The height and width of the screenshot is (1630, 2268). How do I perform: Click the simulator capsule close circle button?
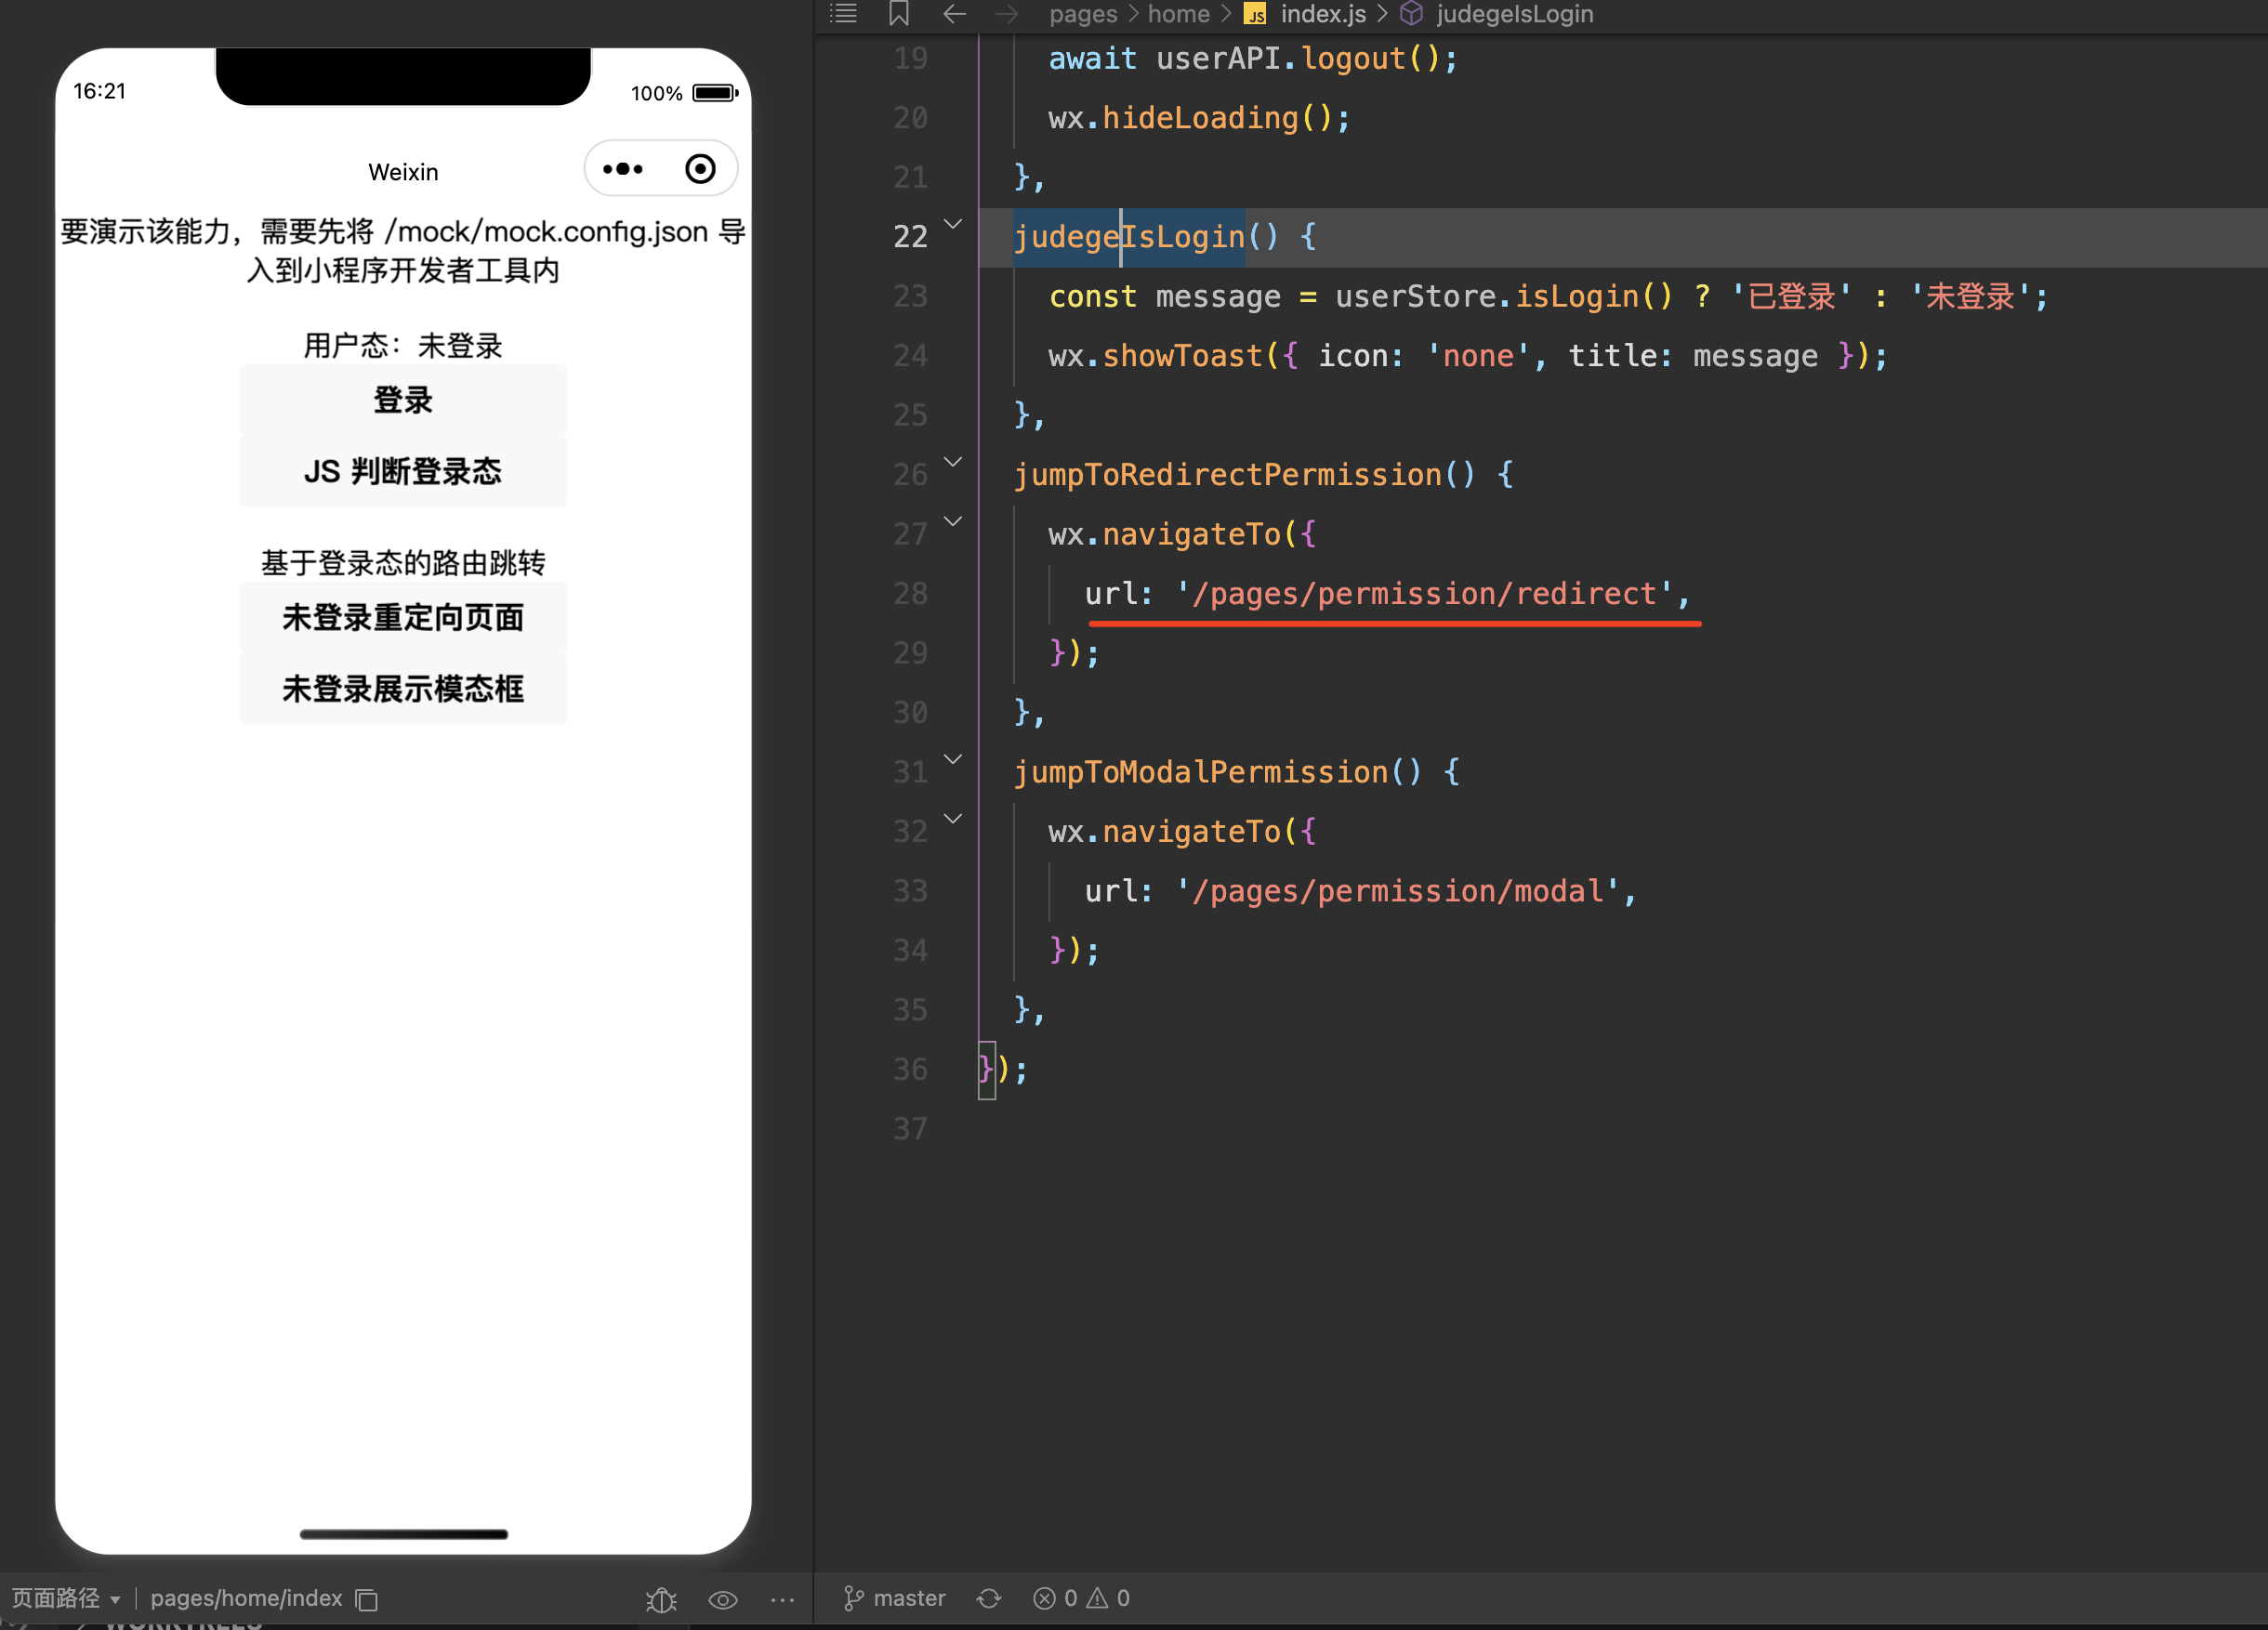point(700,169)
